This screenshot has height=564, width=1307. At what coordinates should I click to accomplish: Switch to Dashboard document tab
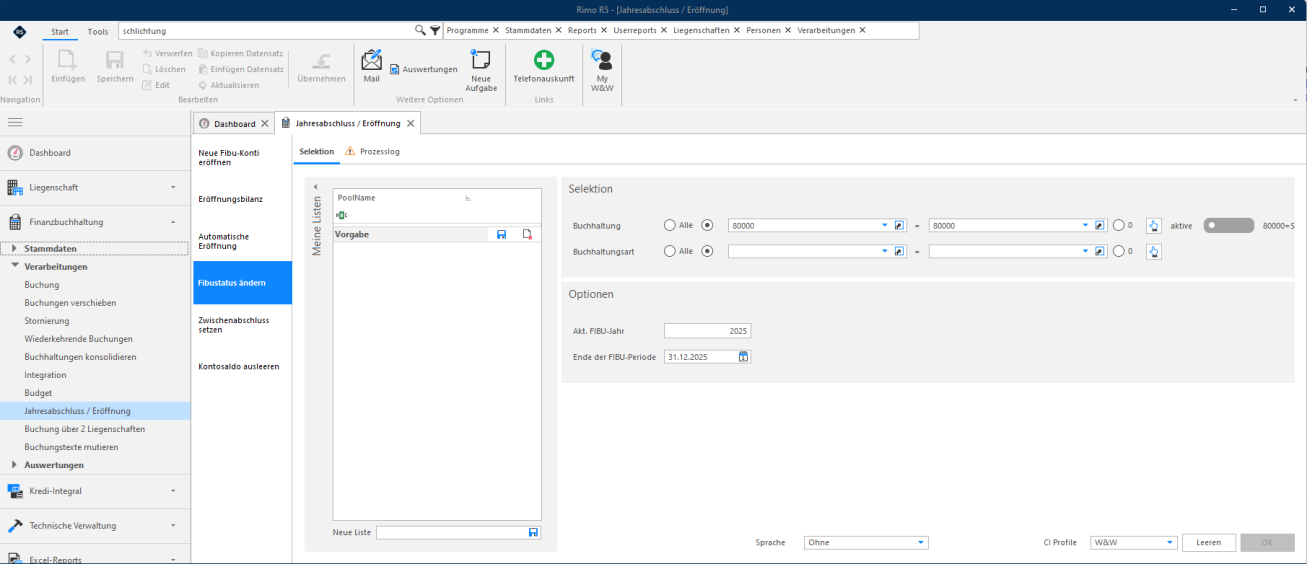click(x=234, y=124)
